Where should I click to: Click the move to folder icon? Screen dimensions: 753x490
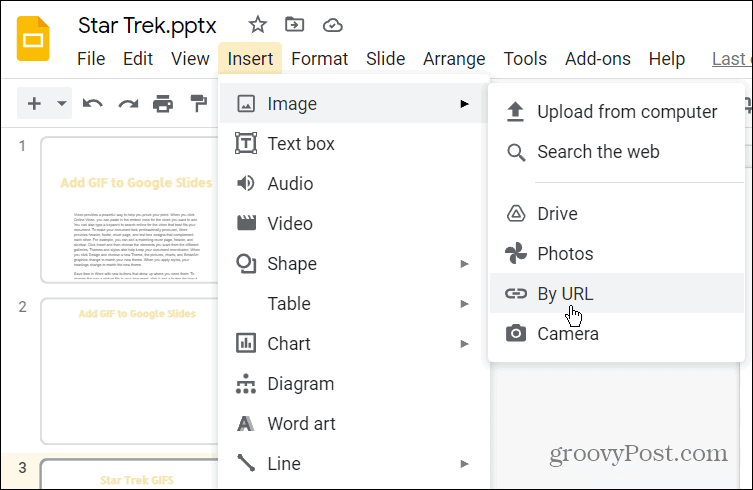[294, 24]
